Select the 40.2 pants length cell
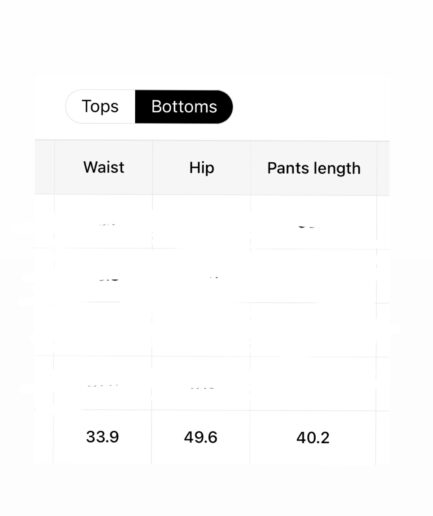Image resolution: width=433 pixels, height=516 pixels. coord(313,437)
